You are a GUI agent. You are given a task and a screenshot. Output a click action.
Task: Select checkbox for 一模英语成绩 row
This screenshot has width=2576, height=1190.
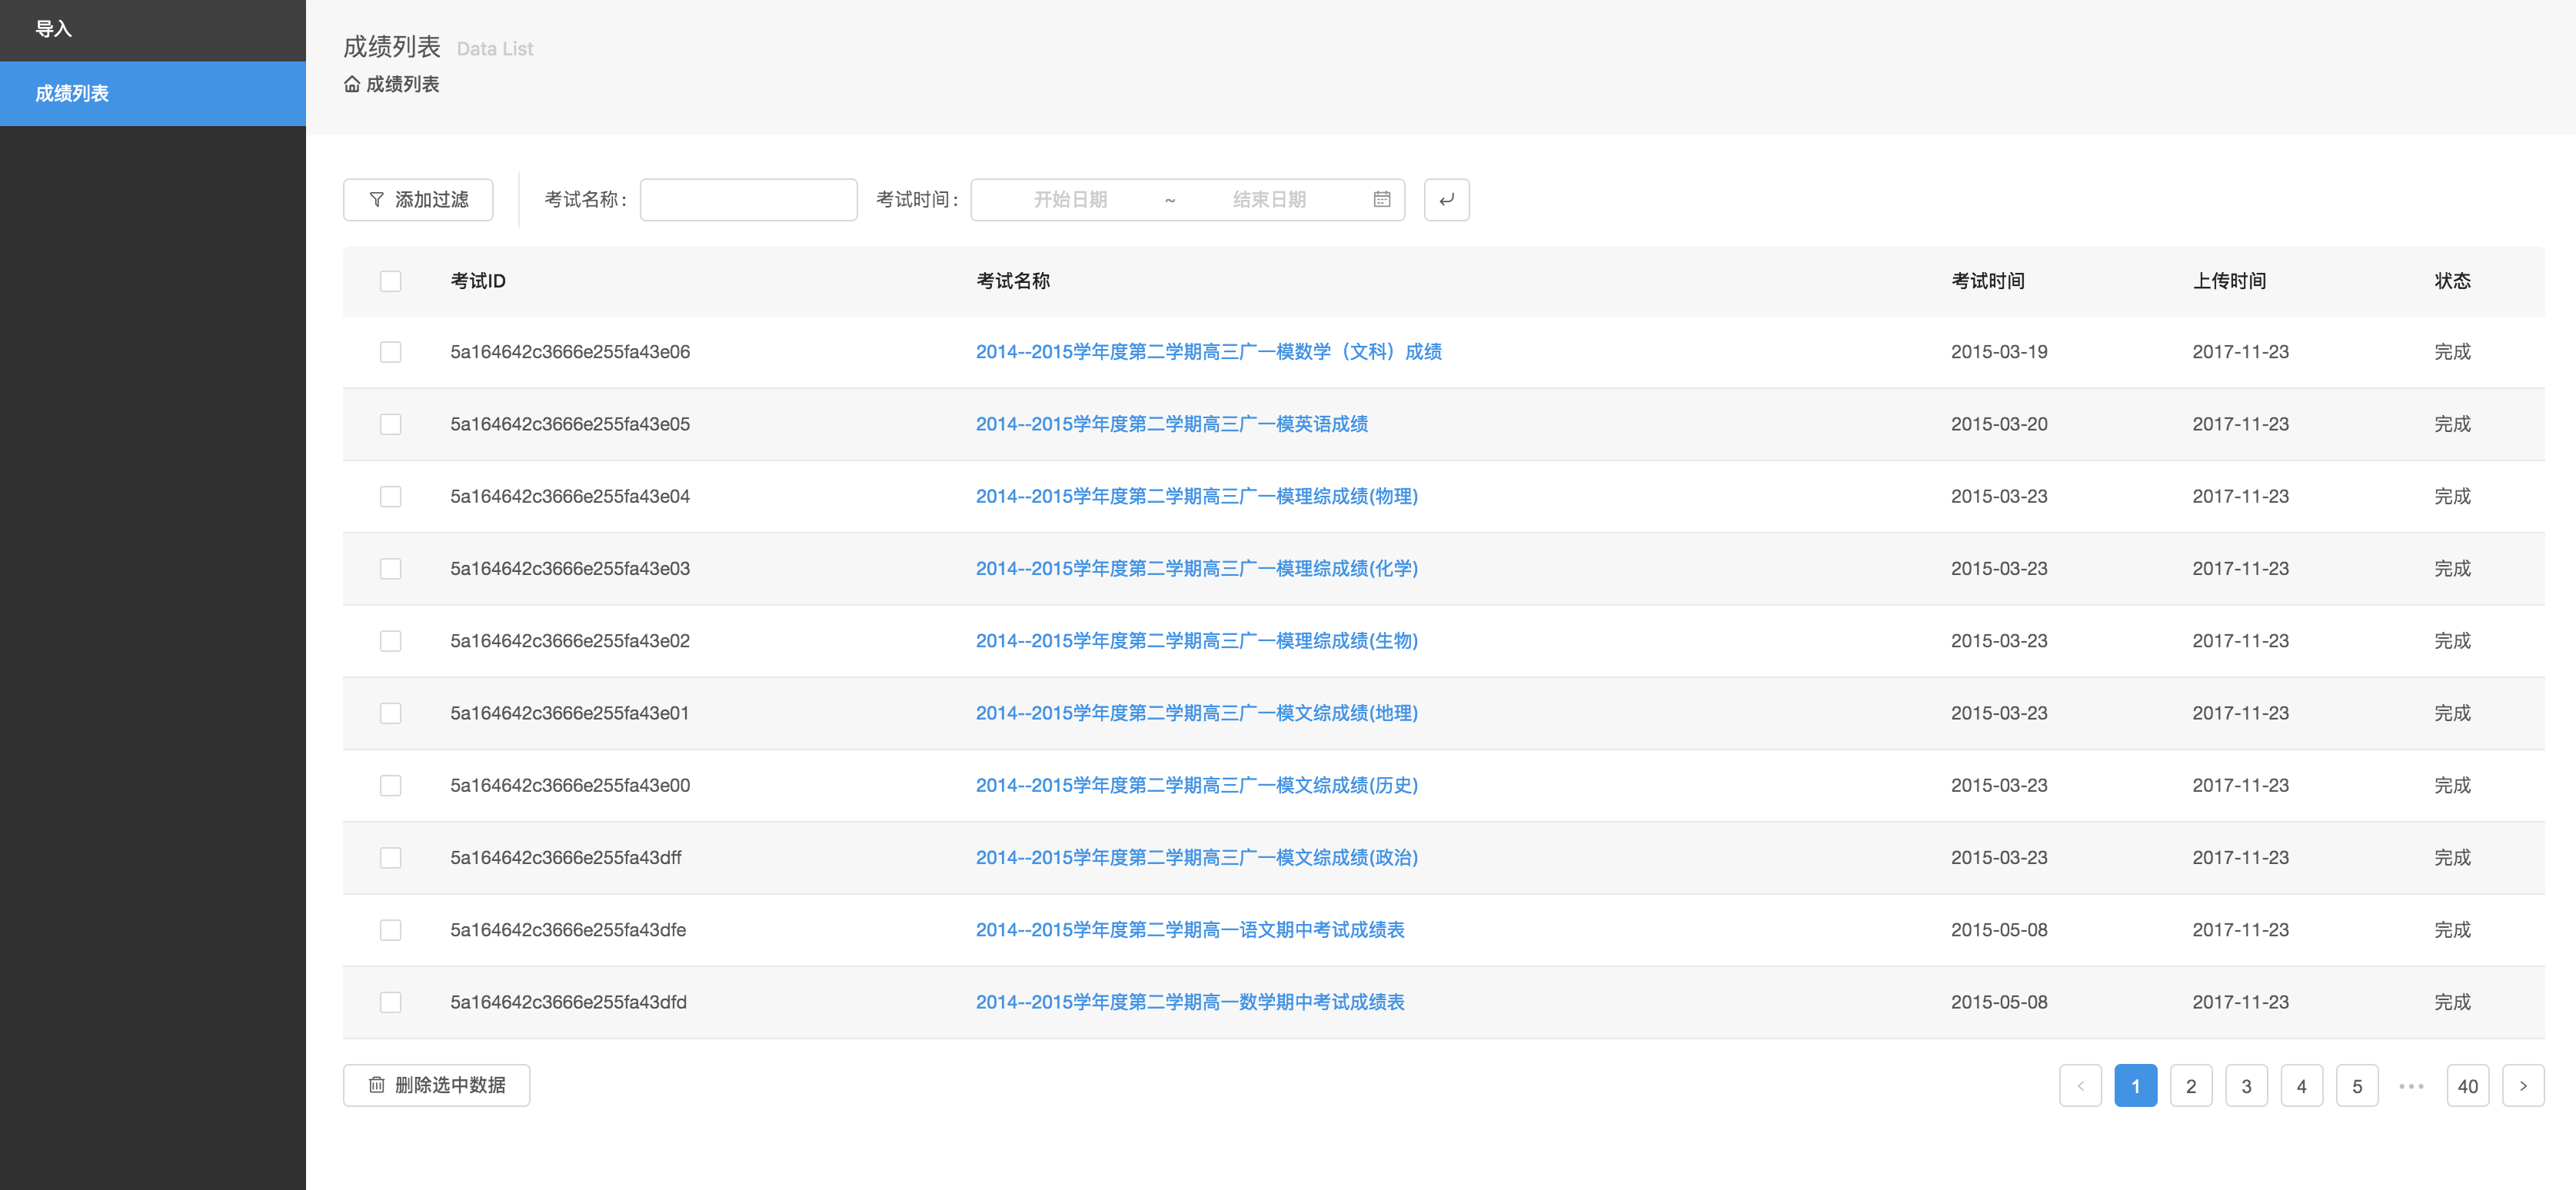390,424
